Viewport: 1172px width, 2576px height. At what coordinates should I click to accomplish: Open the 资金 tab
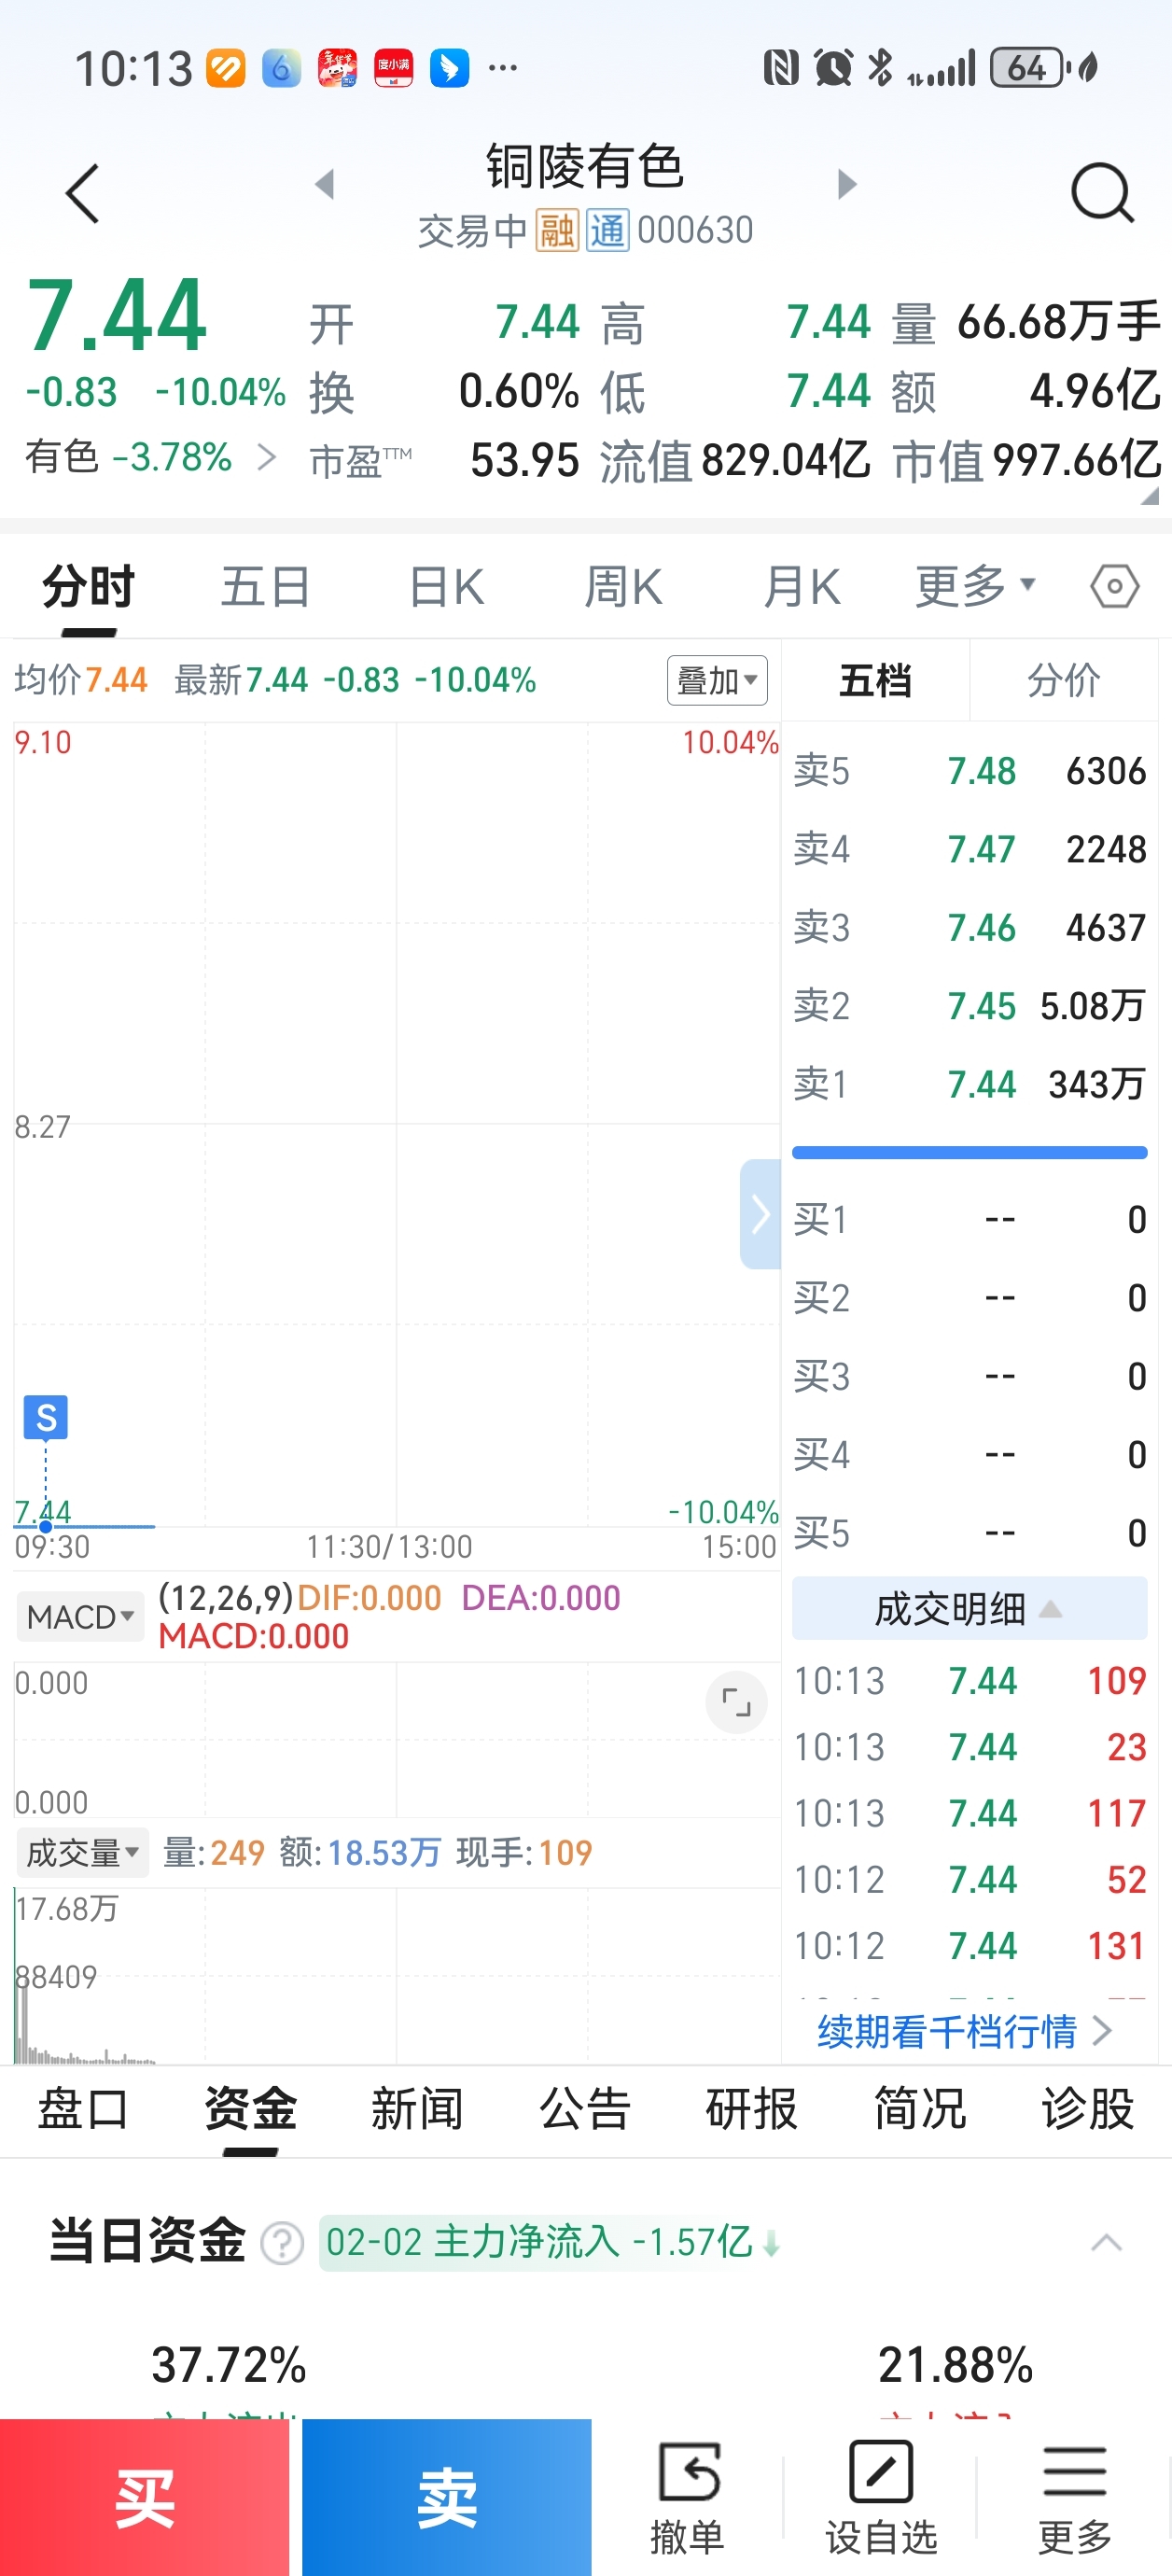(x=250, y=2110)
